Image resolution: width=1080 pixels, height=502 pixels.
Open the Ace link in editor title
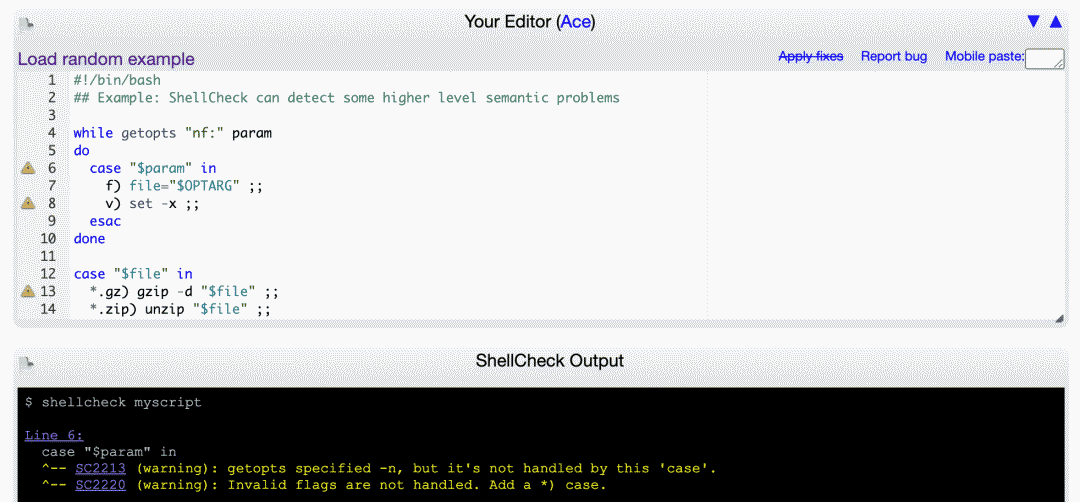576,22
